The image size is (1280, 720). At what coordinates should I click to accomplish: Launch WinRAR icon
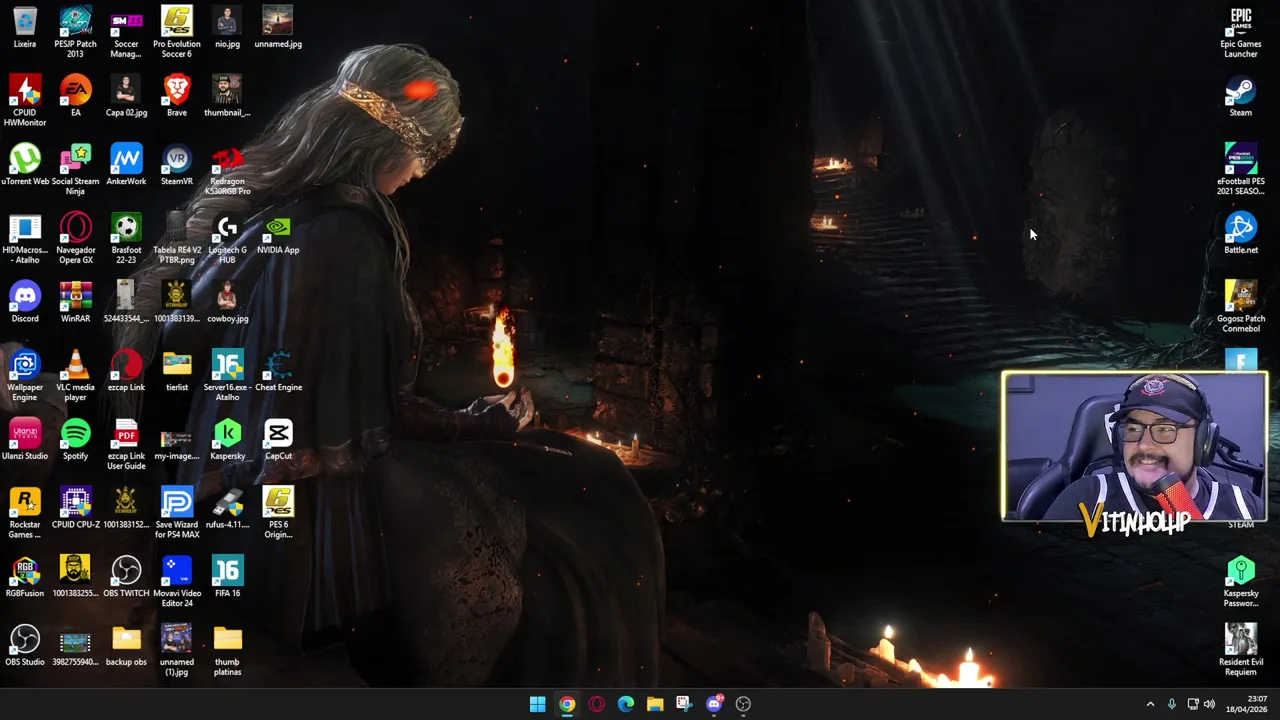[75, 303]
